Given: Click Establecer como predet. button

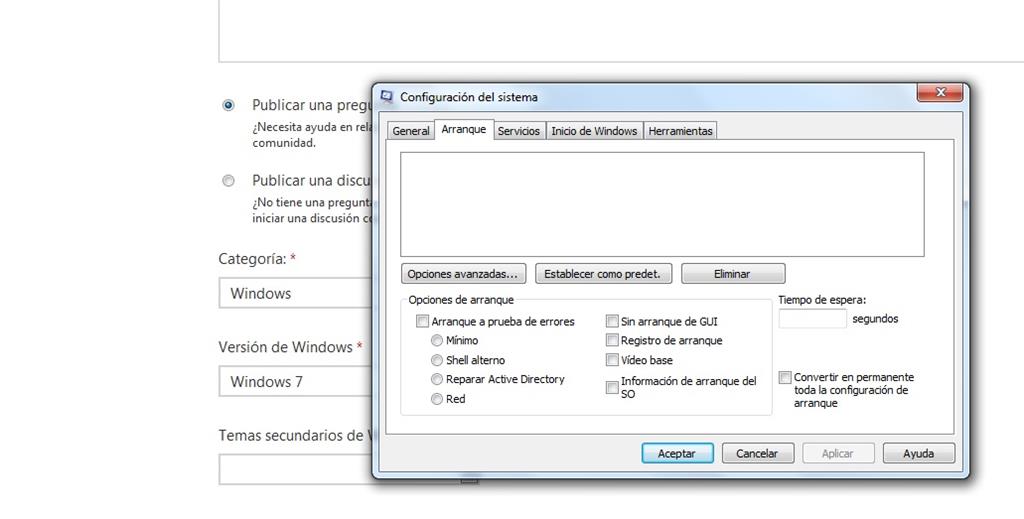Looking at the screenshot, I should point(602,274).
